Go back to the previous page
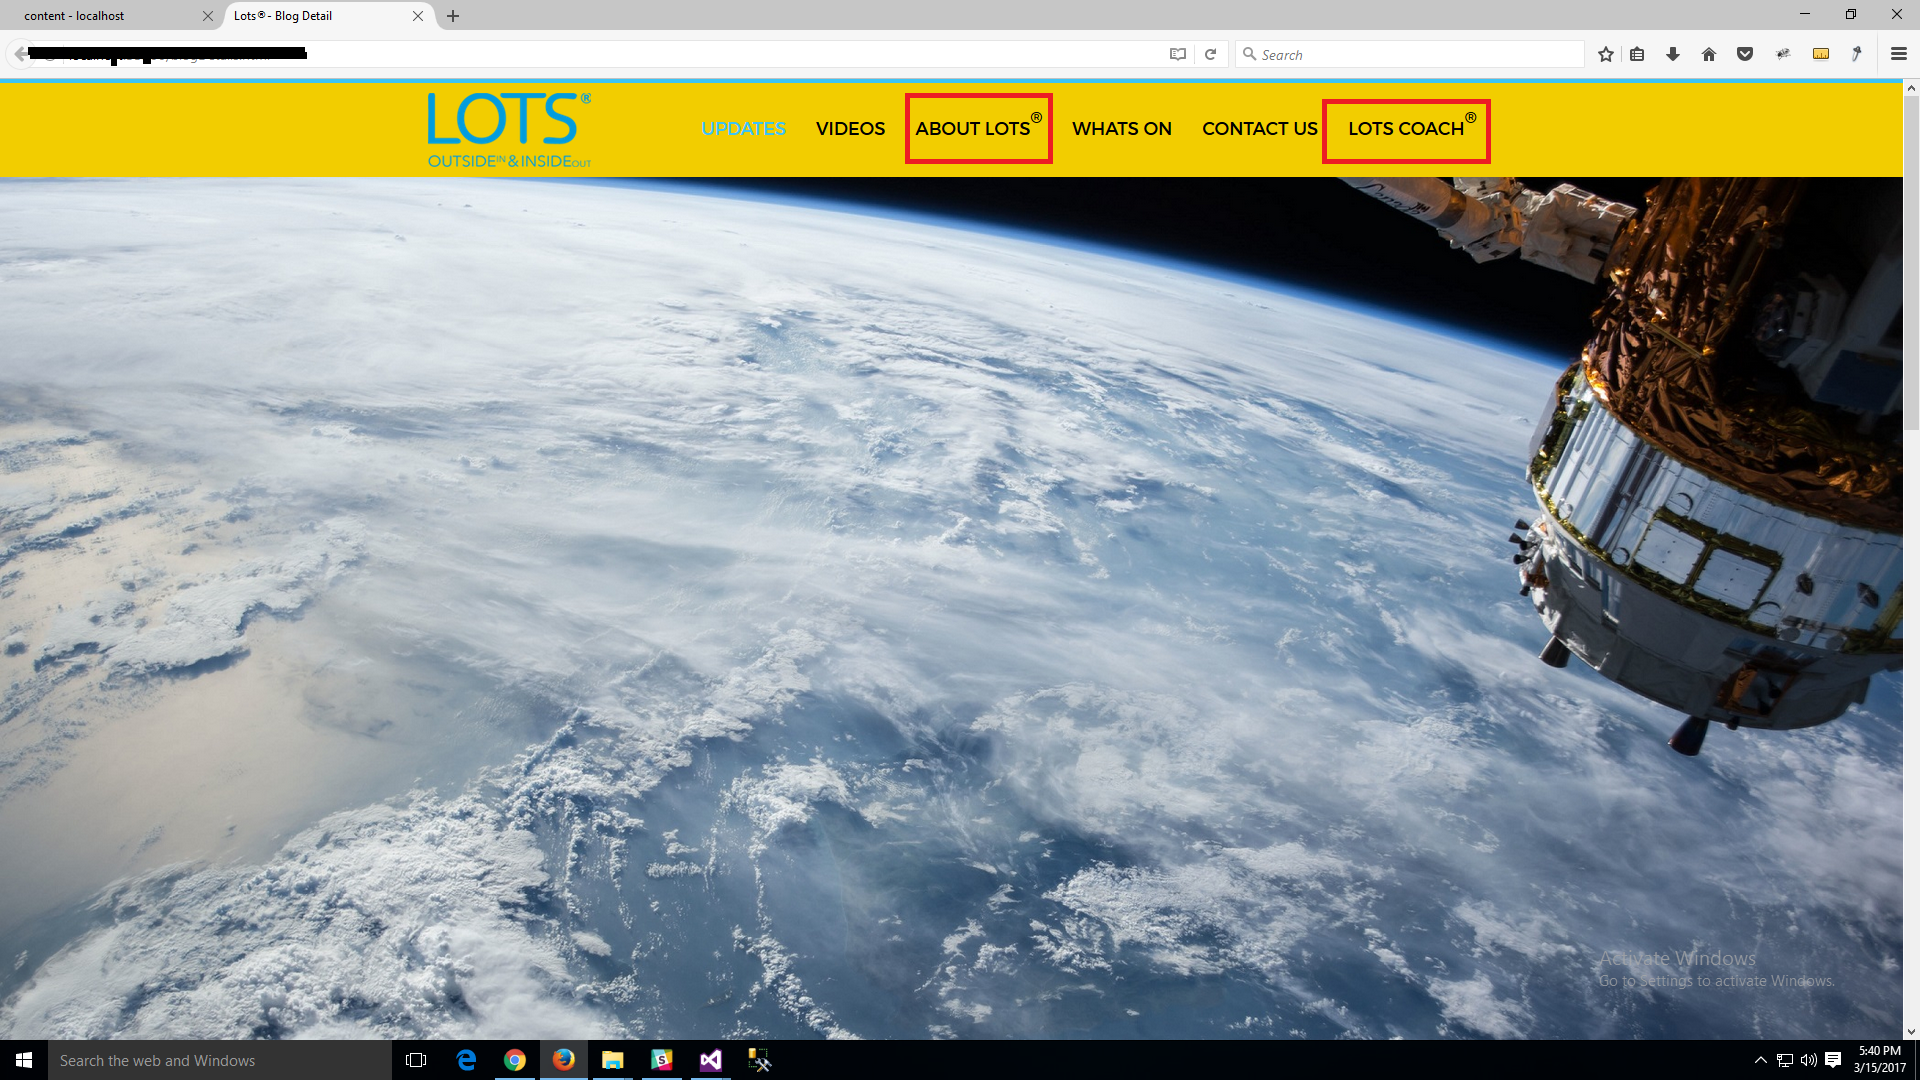Viewport: 1920px width, 1080px height. [x=21, y=54]
